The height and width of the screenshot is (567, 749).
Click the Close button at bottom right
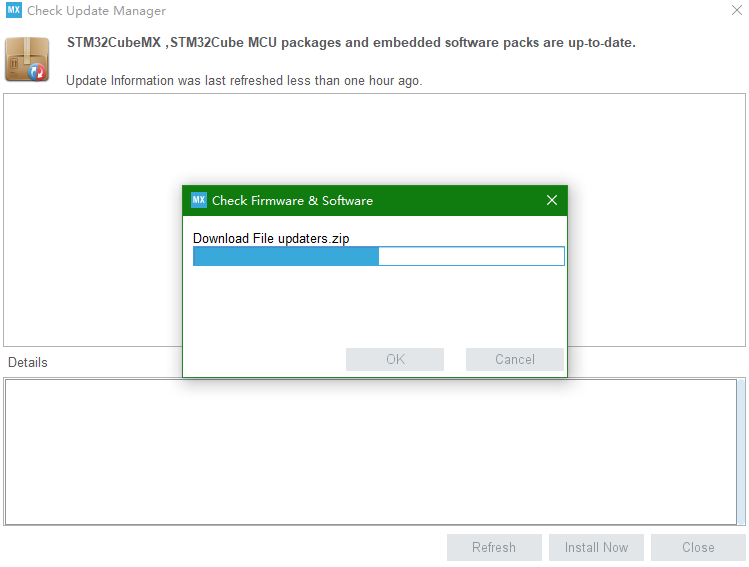coord(698,547)
